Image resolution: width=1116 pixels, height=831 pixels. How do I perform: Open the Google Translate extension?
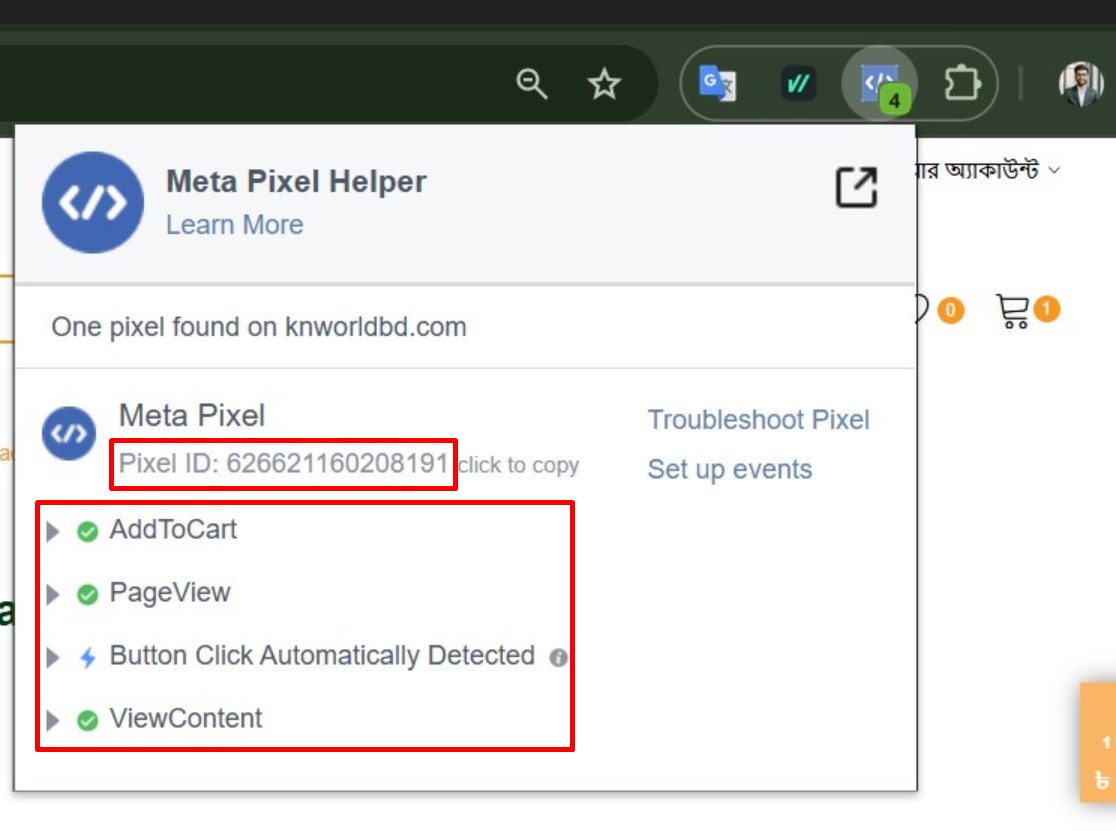717,84
